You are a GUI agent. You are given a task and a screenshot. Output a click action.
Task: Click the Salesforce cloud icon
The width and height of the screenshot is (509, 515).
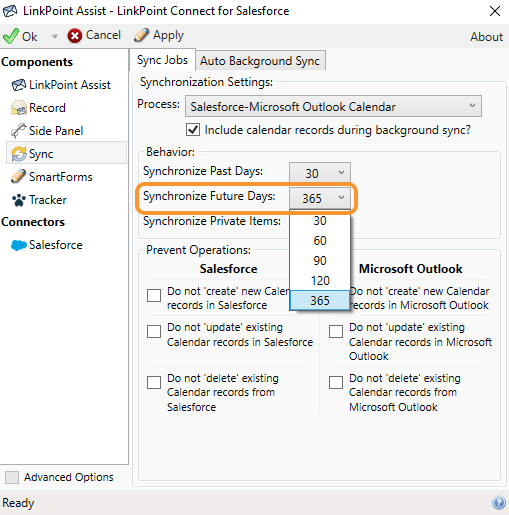point(19,245)
